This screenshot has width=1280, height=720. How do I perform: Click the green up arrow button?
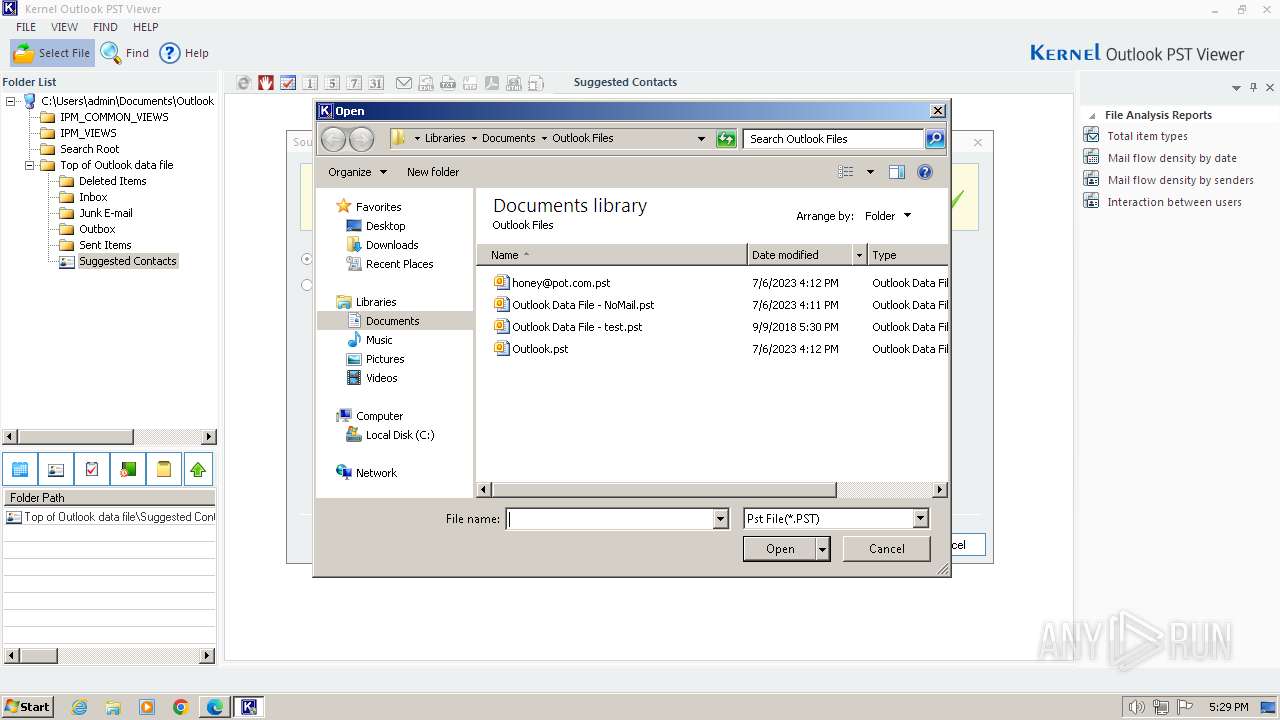198,469
